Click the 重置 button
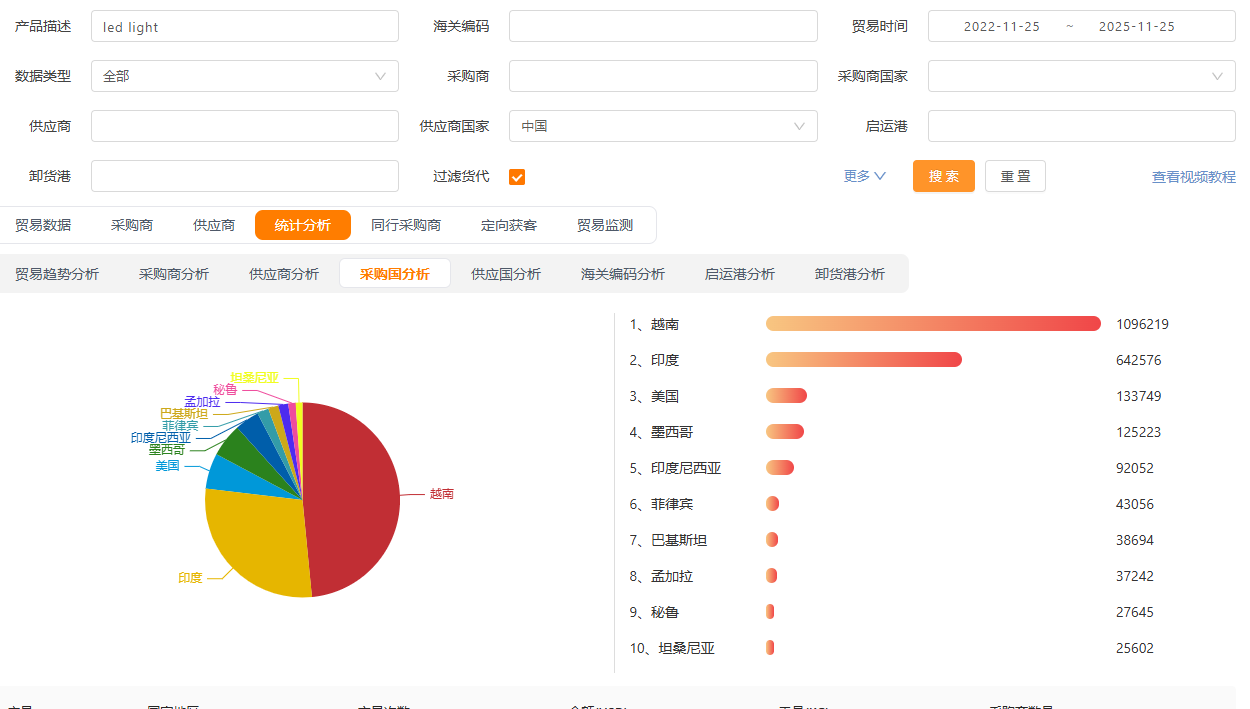 (x=1015, y=176)
